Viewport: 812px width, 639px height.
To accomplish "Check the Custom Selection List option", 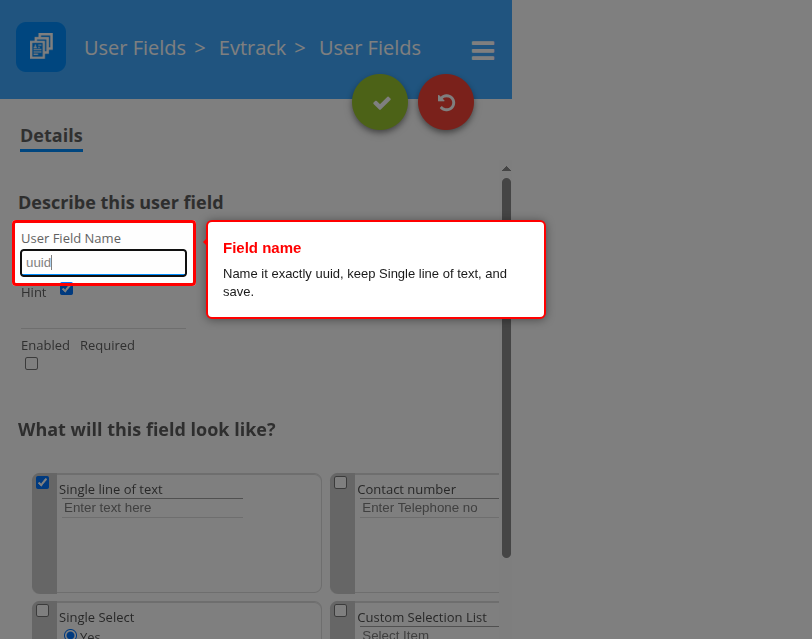I will (x=340, y=611).
